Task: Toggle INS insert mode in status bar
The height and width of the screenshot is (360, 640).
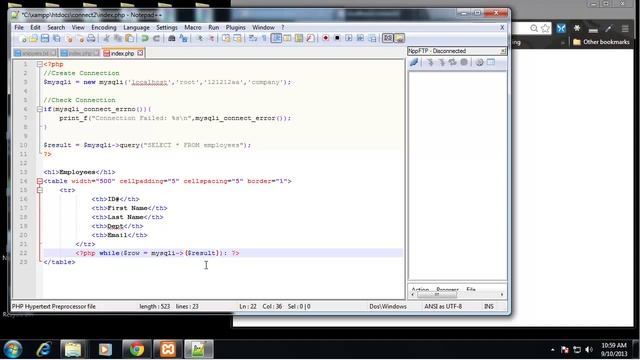Action: (x=489, y=307)
